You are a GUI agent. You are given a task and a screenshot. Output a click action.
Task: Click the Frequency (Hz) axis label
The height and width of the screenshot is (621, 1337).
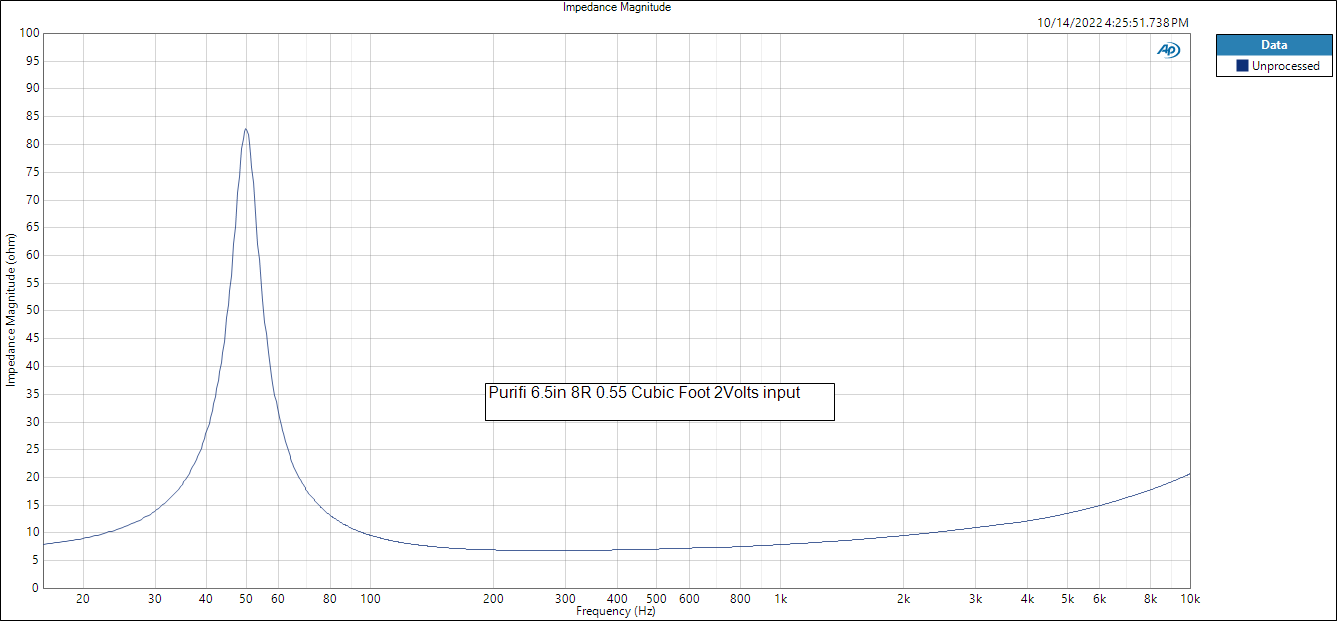616,611
